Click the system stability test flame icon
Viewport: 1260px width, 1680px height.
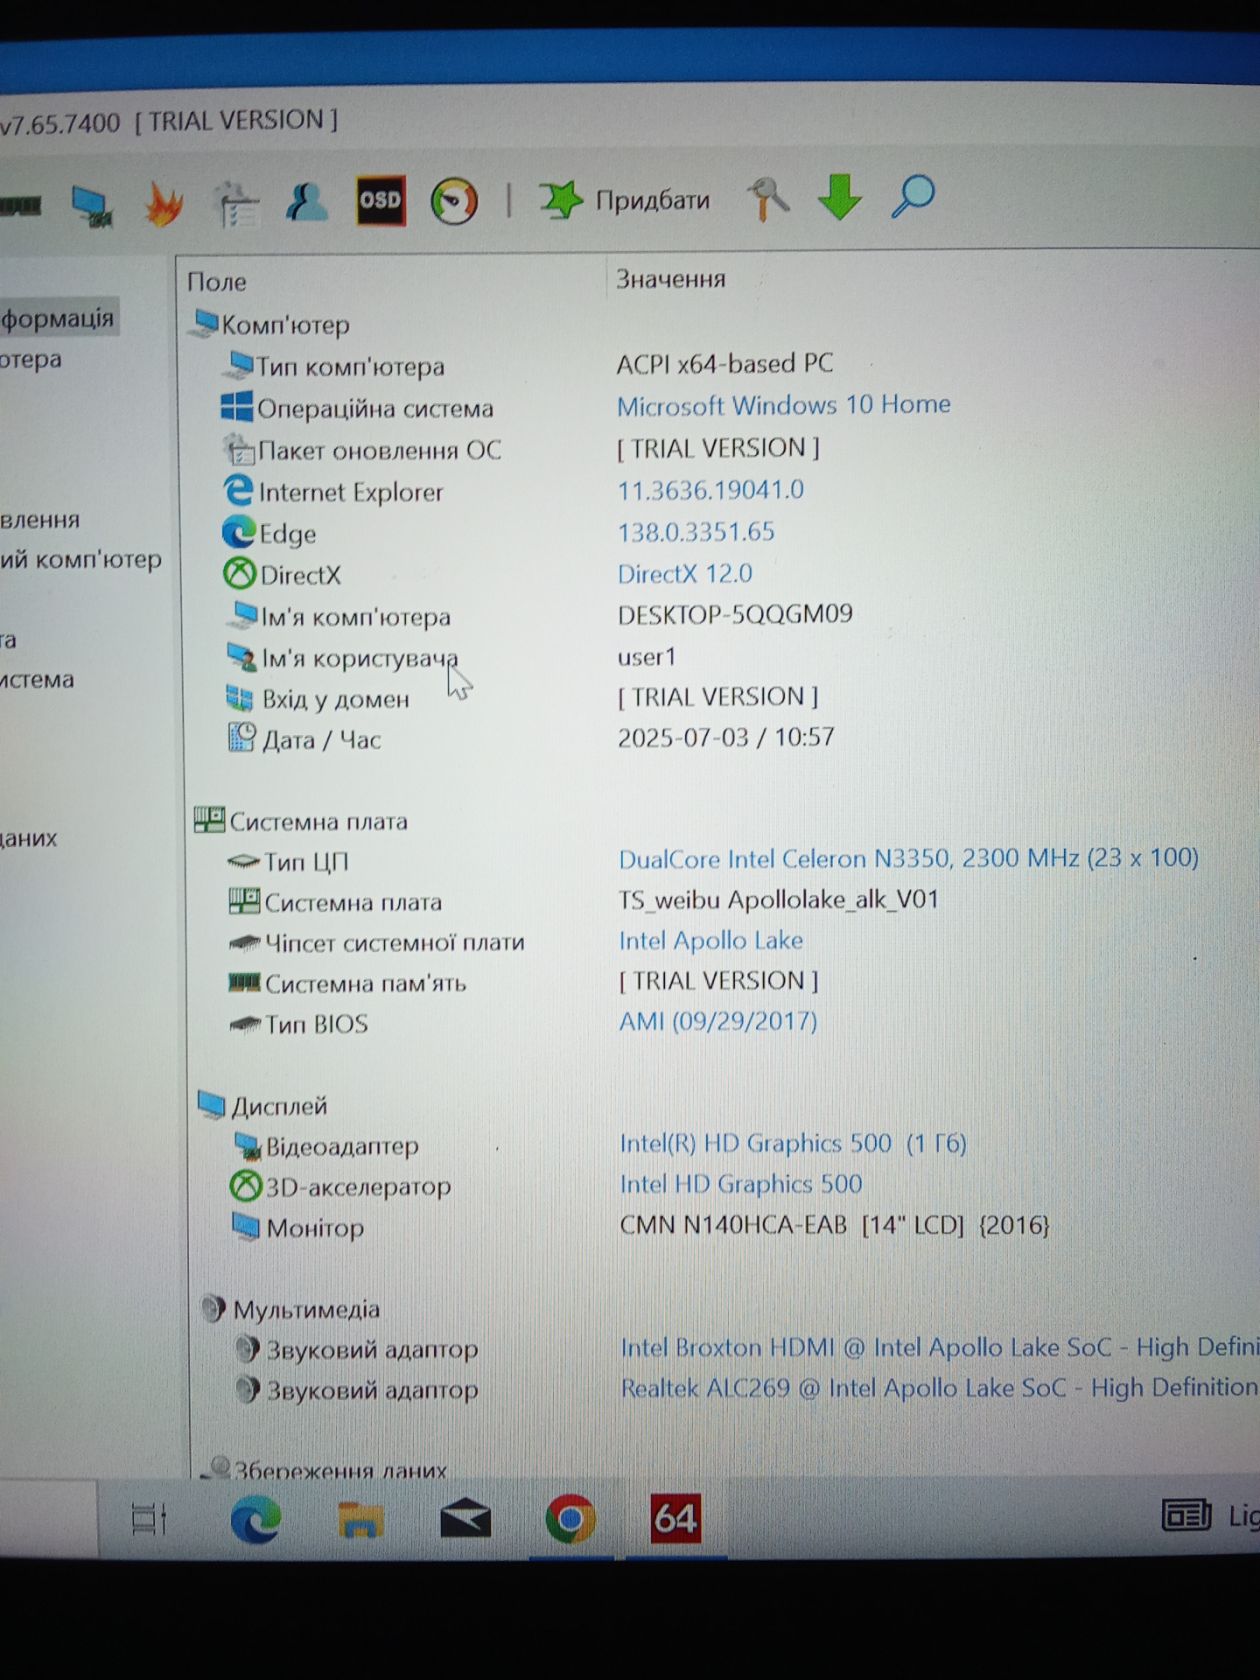click(164, 204)
